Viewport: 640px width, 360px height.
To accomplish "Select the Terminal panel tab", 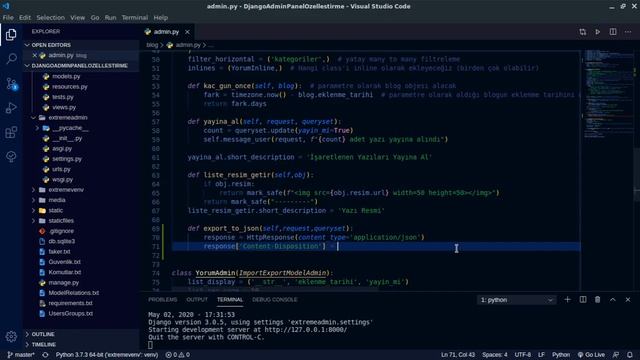I will pyautogui.click(x=230, y=300).
